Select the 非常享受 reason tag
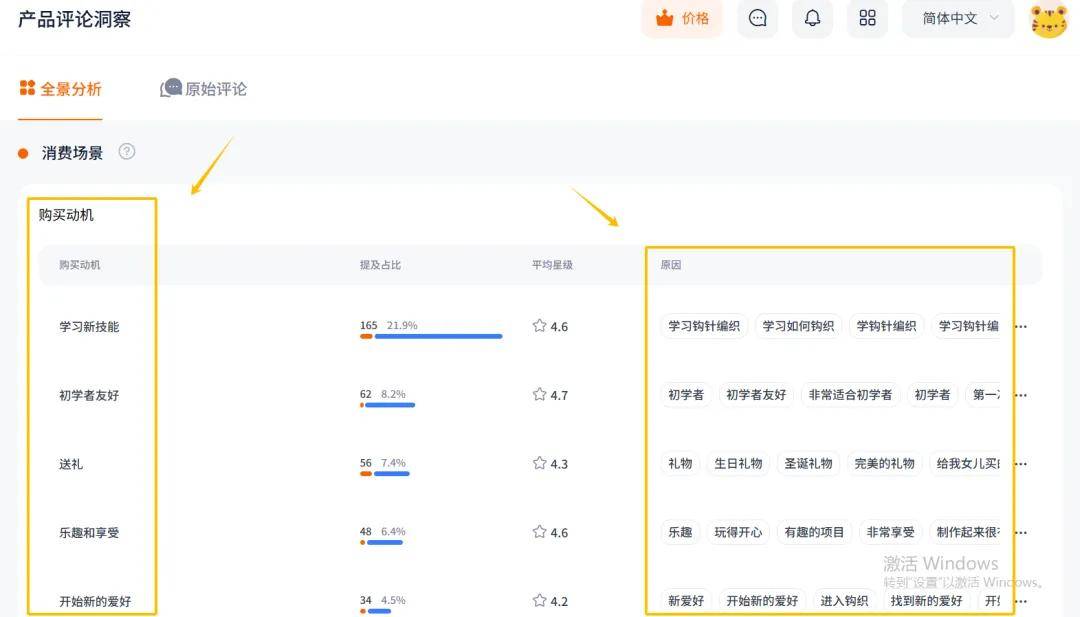Screen dimensions: 1080x617 coord(891,532)
